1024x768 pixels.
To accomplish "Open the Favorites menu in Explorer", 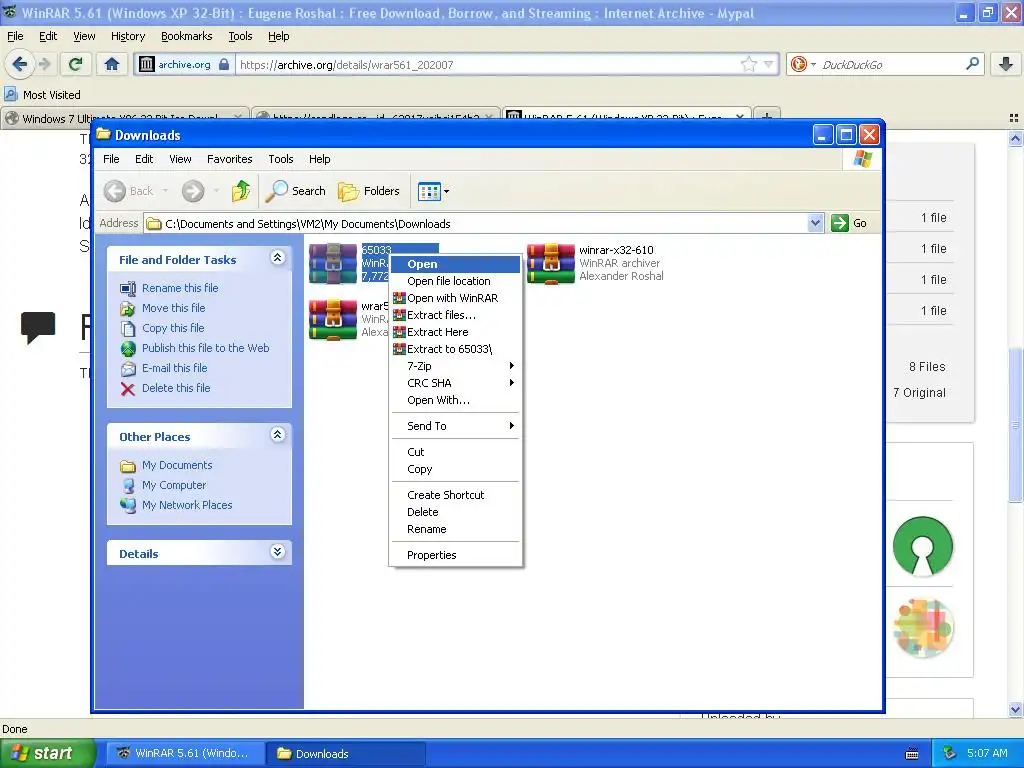I will [229, 159].
